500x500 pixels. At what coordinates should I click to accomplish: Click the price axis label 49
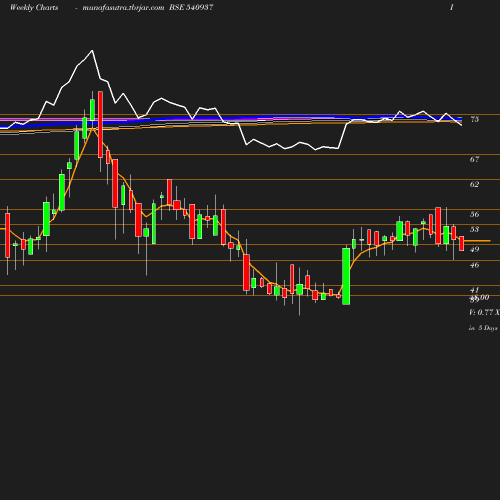[475, 249]
